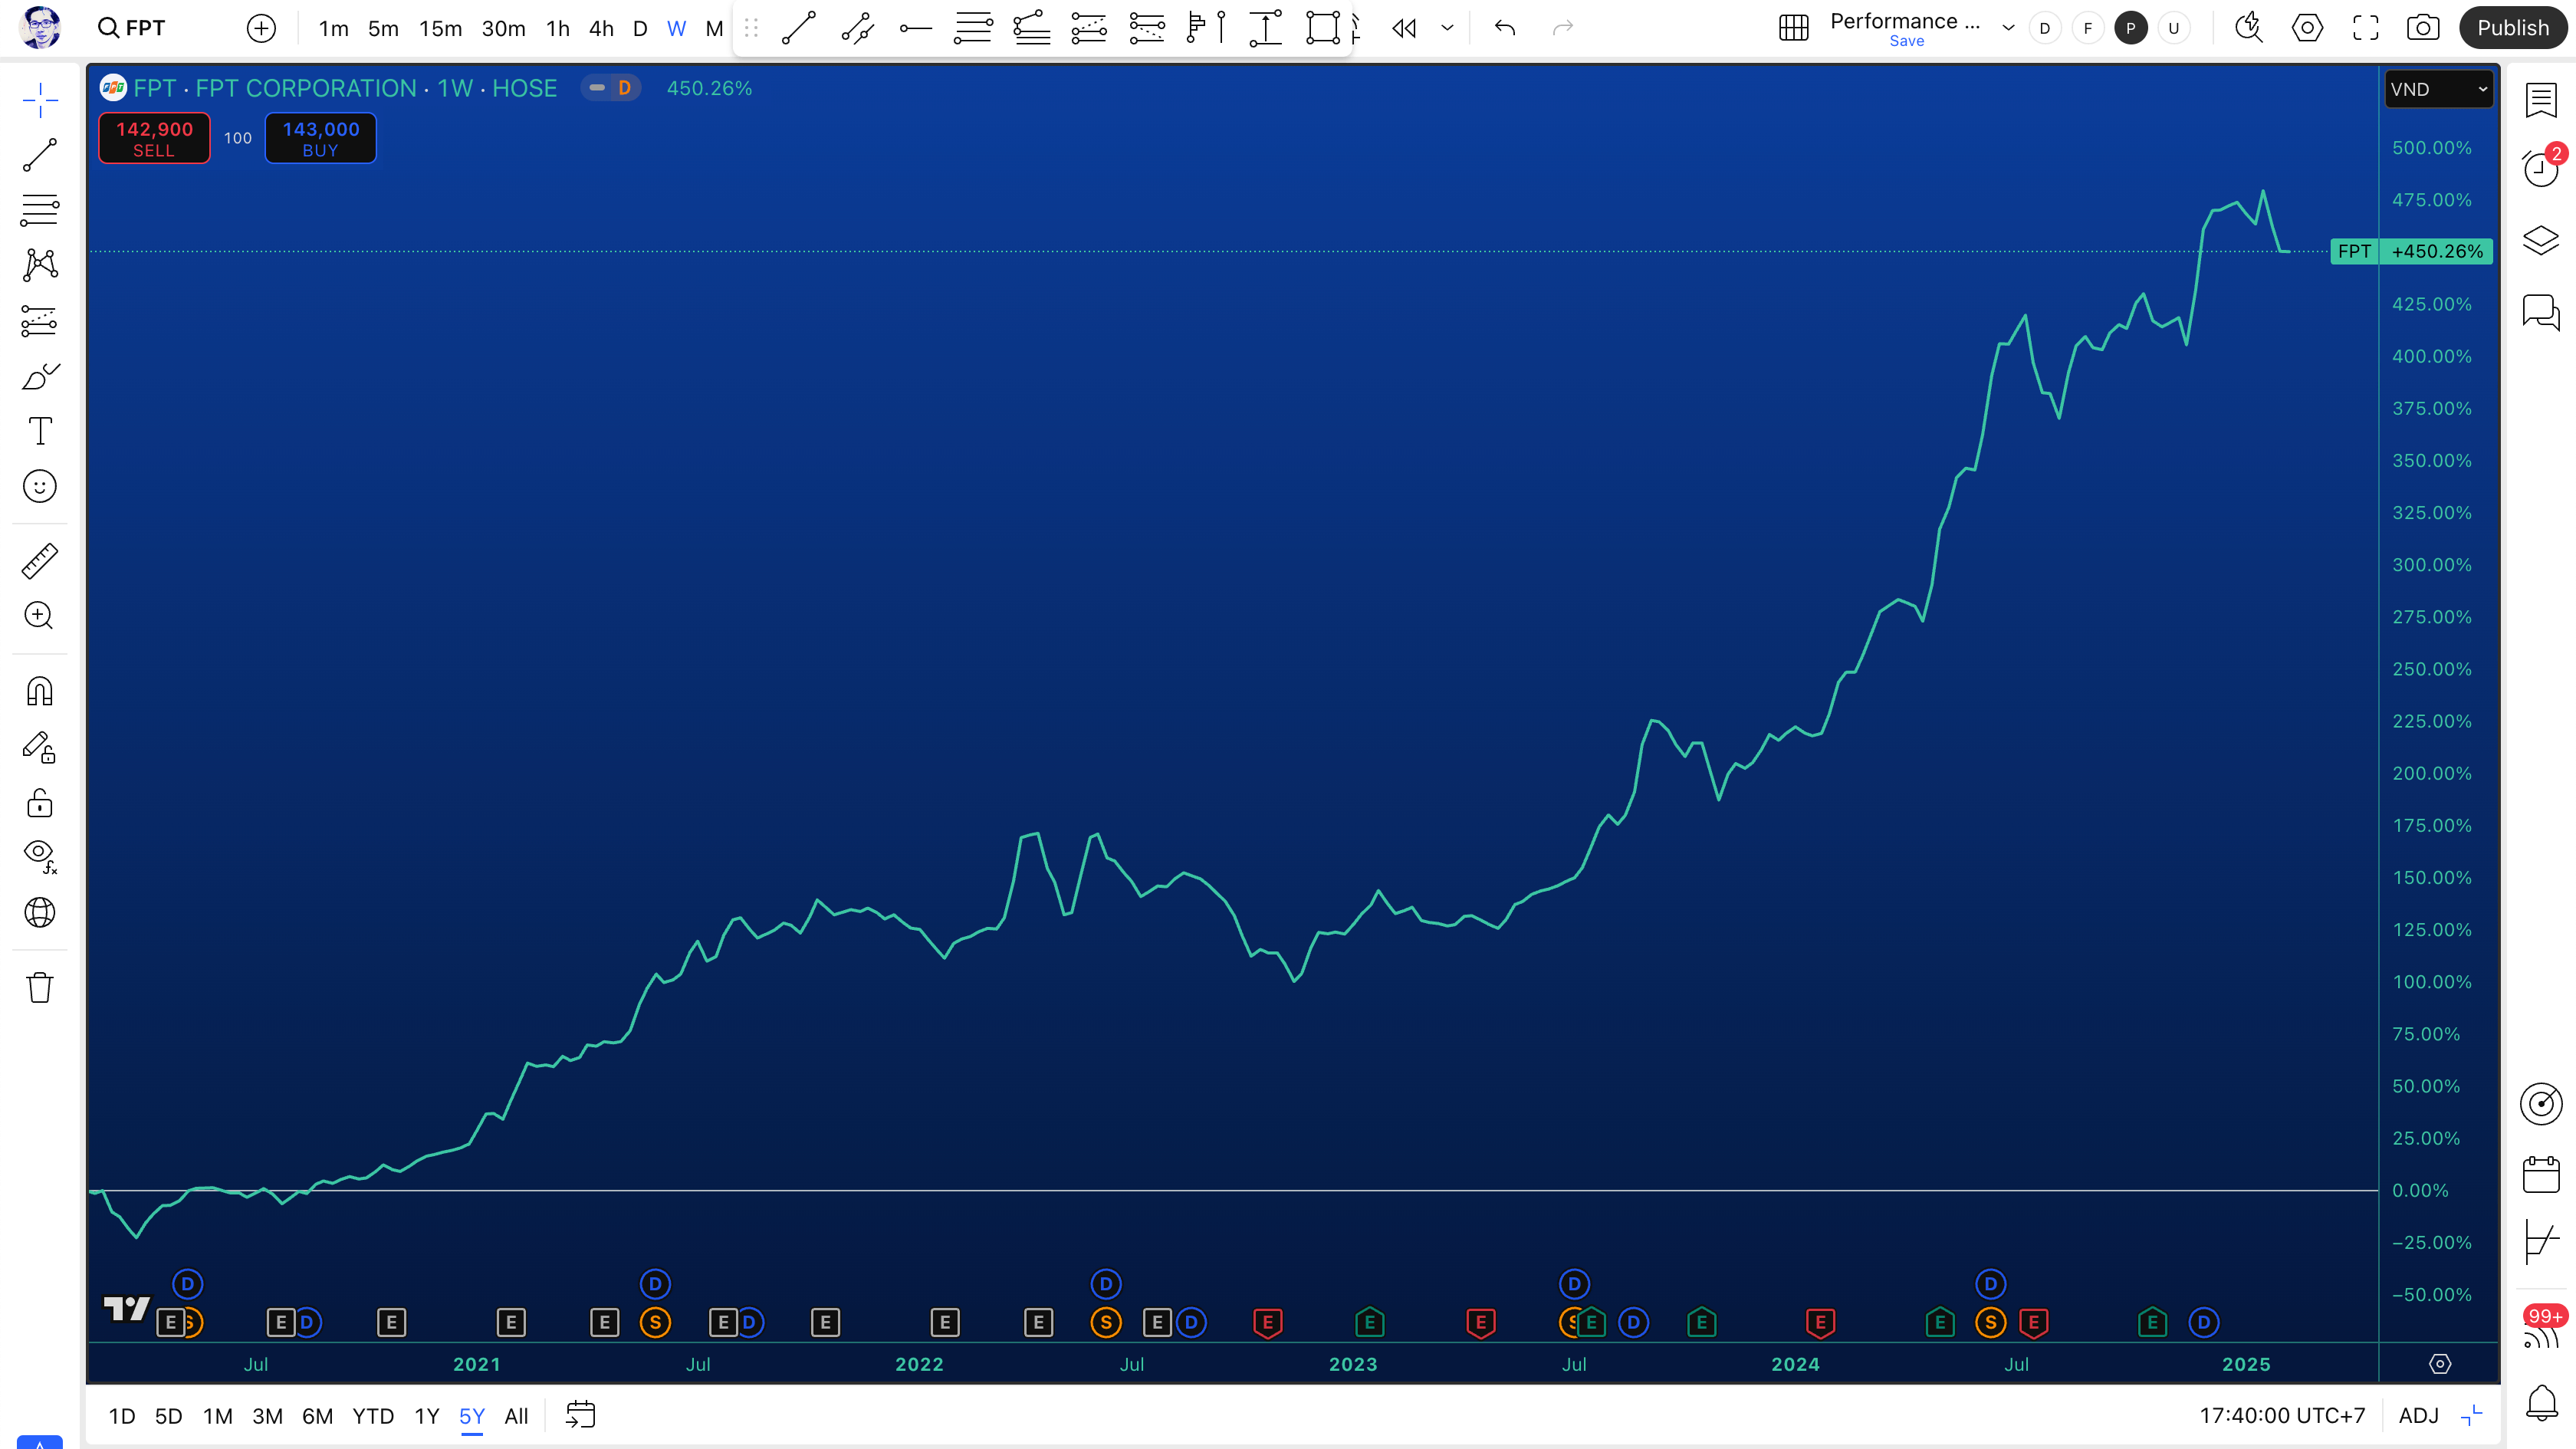Click the 143,000 BUY button
This screenshot has width=2576, height=1449.
[x=320, y=138]
